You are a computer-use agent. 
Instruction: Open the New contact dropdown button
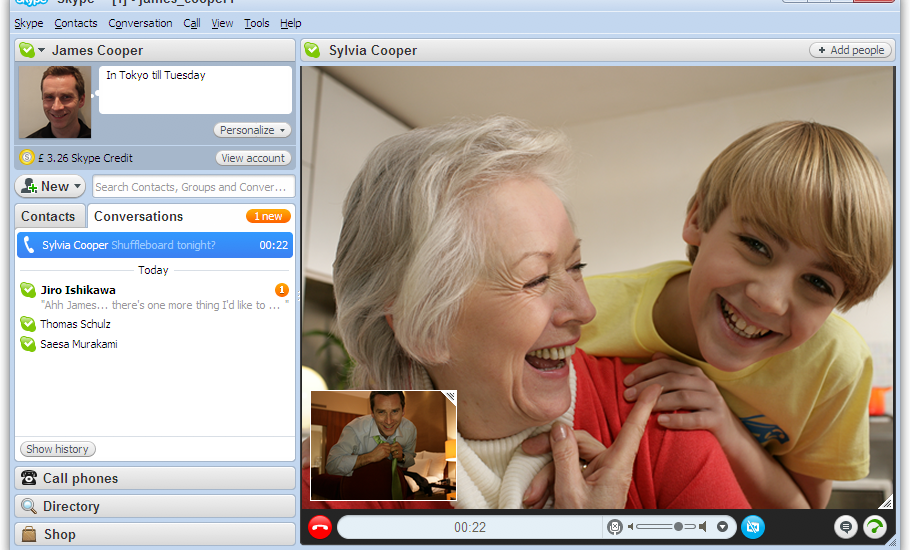[51, 186]
